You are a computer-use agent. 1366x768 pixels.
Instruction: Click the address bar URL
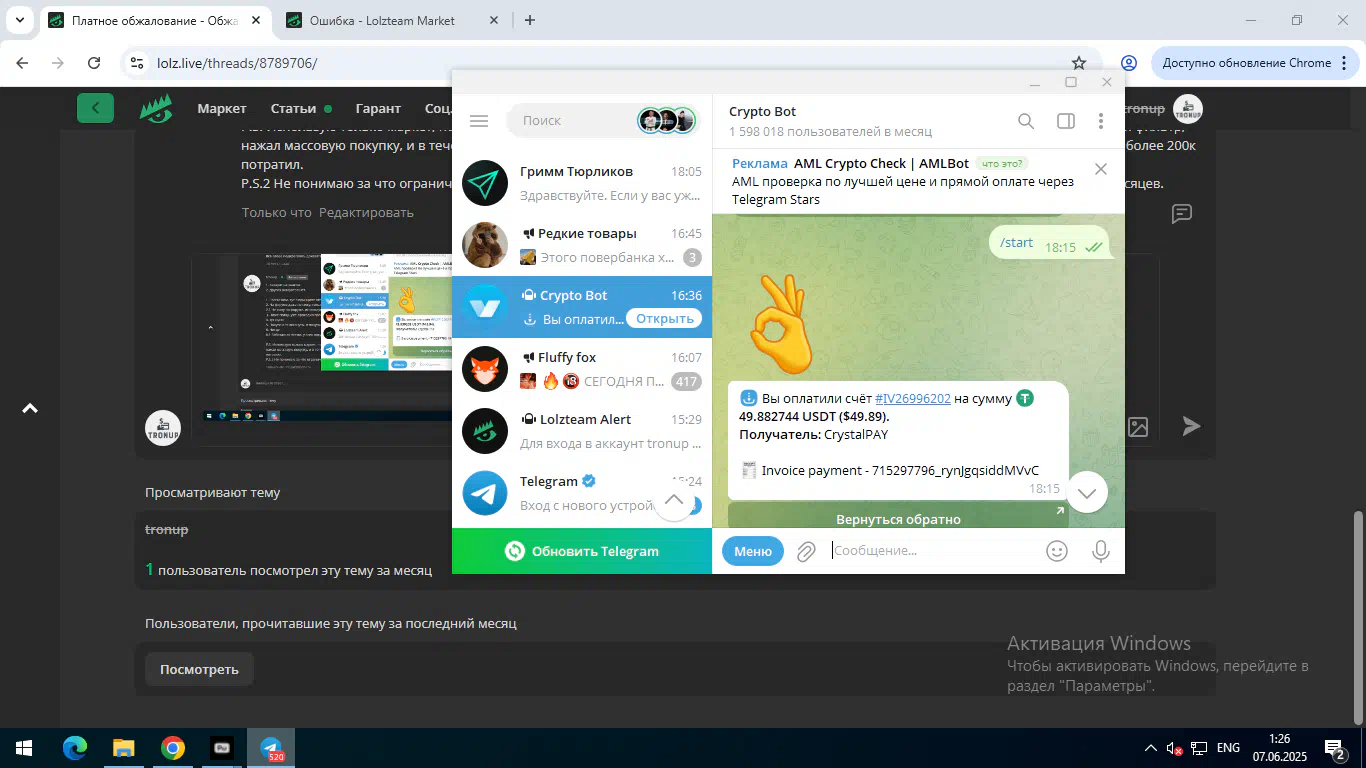click(x=237, y=63)
